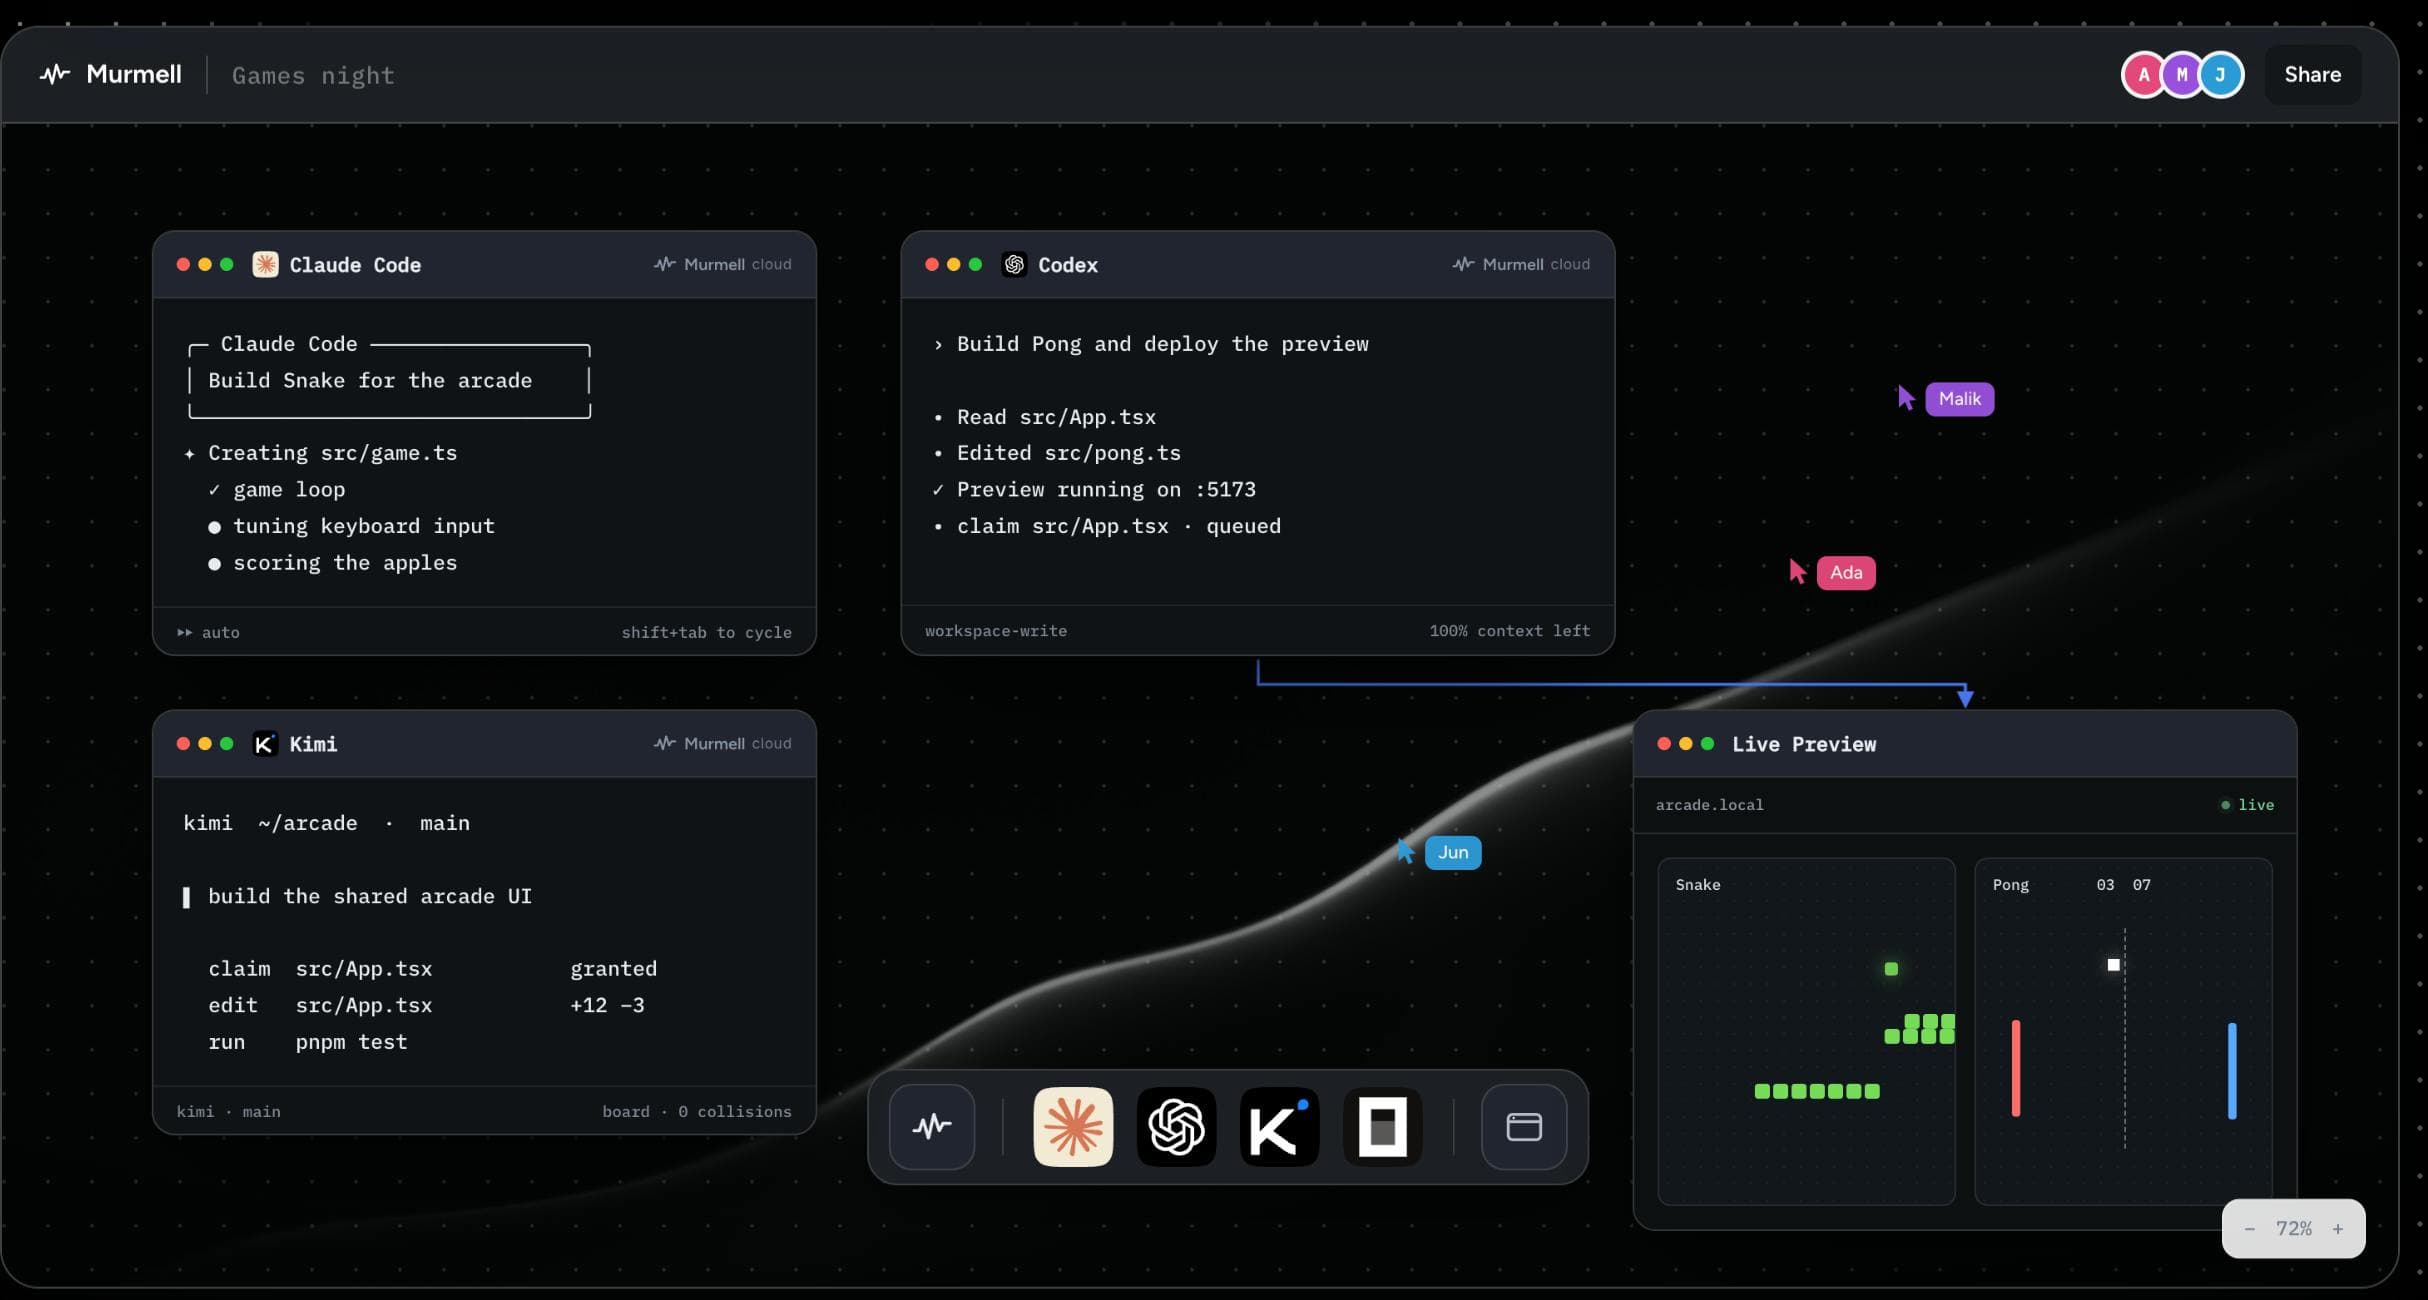Open the Snake game thumbnail

pyautogui.click(x=1806, y=1031)
